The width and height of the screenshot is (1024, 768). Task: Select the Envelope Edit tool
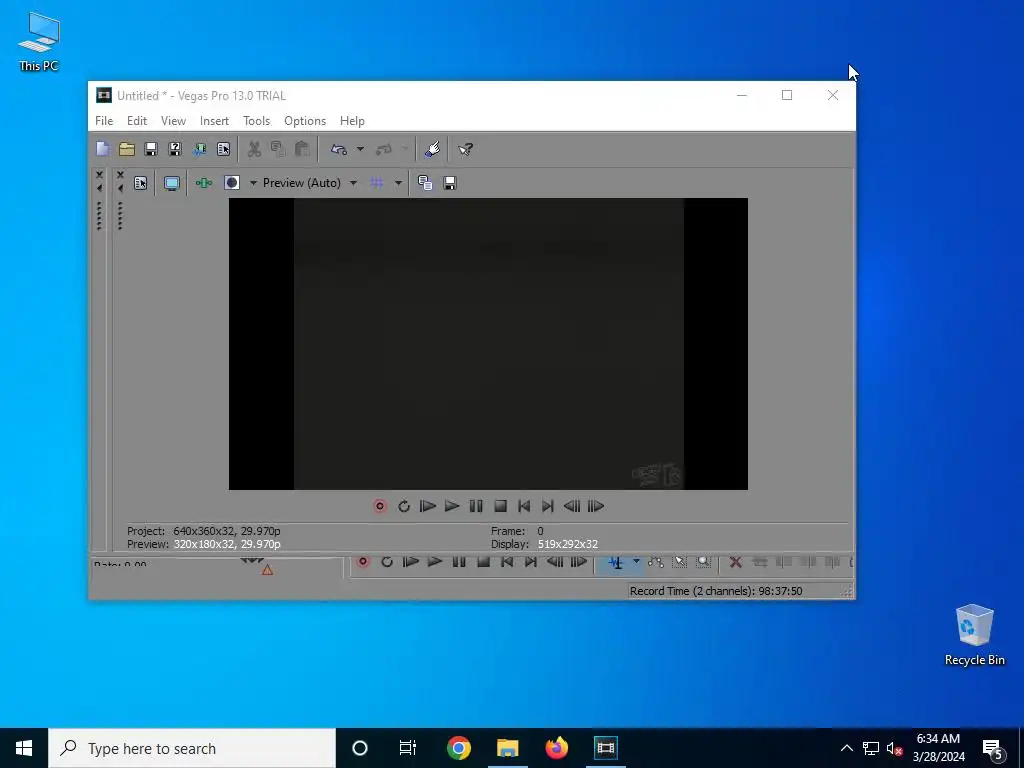point(656,562)
